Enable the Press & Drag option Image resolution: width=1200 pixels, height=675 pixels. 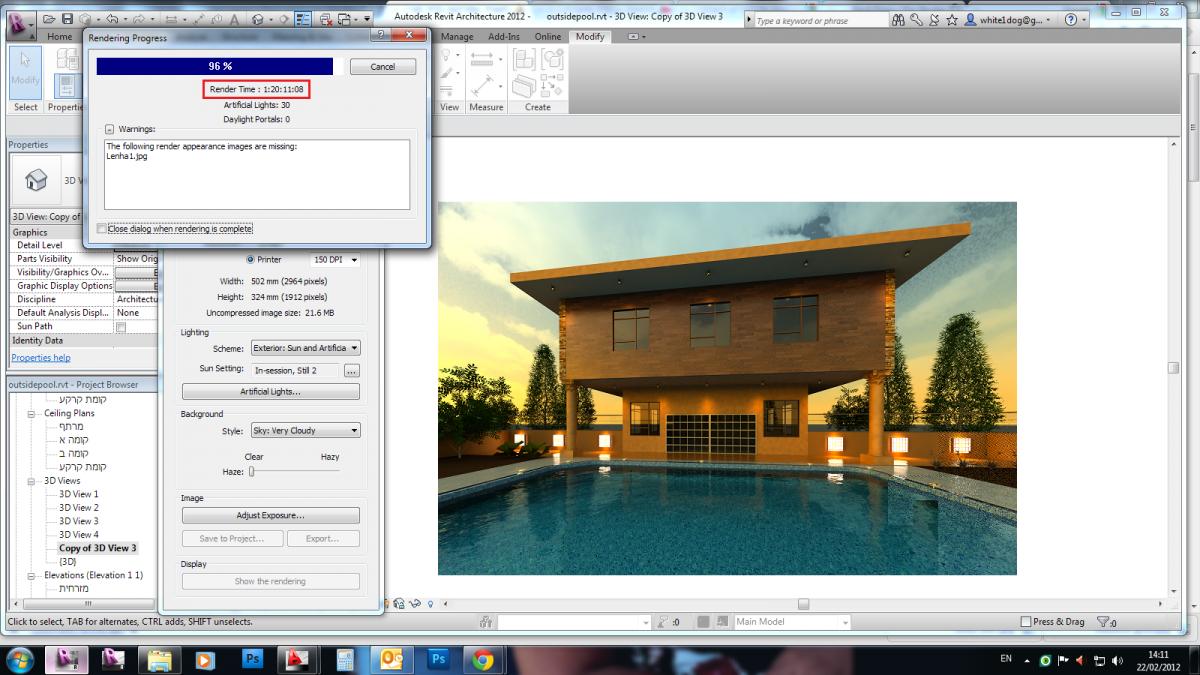1024,621
